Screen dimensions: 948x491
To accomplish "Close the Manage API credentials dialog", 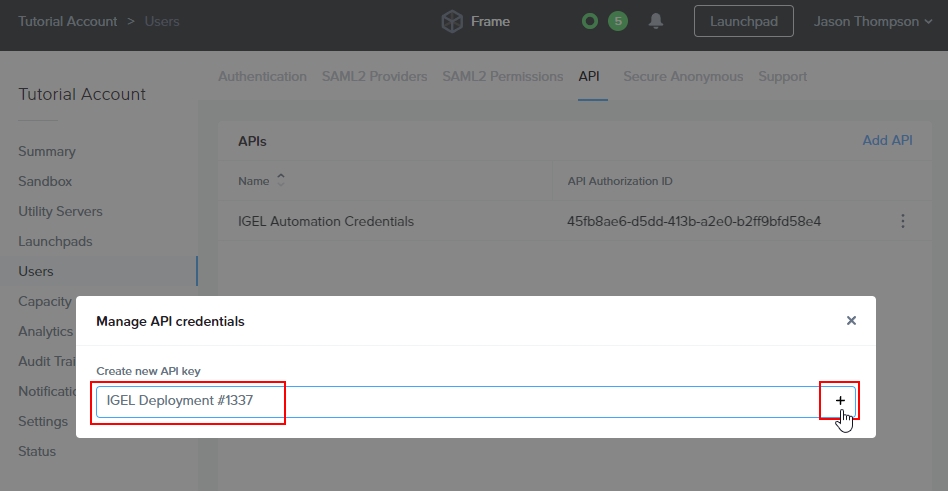I will 851,320.
